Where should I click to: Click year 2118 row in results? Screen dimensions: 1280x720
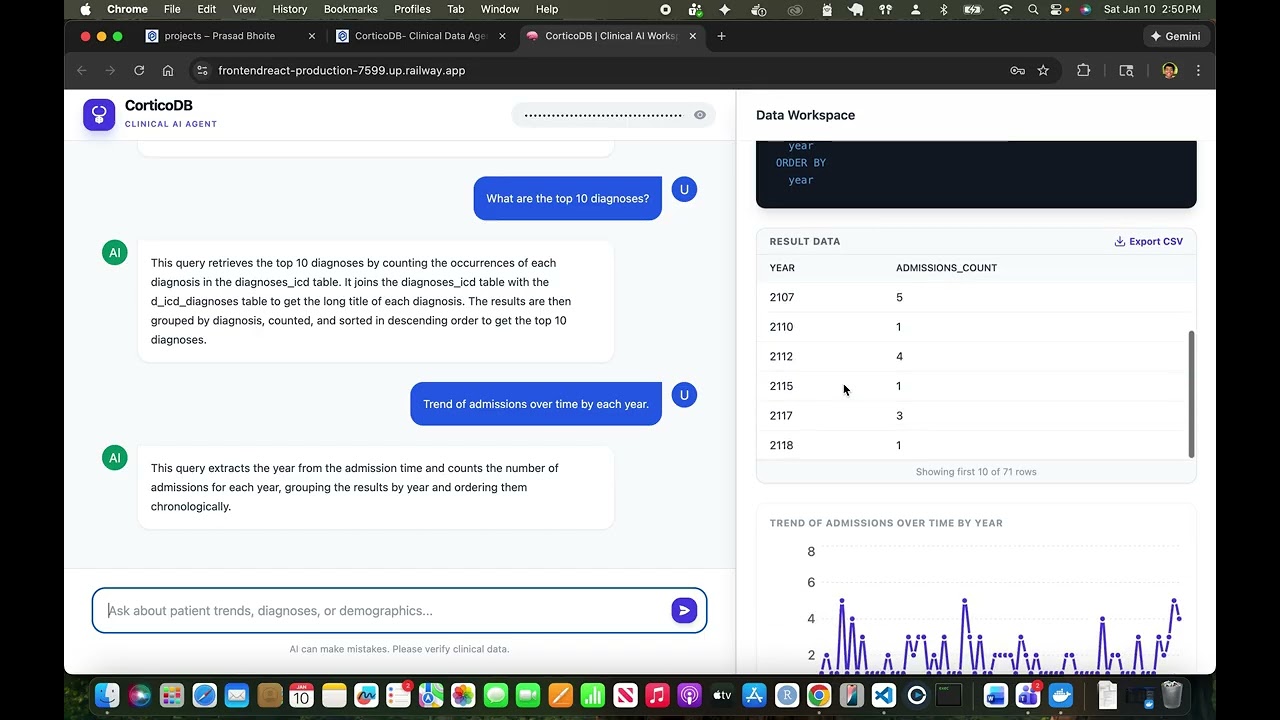[x=976, y=445]
